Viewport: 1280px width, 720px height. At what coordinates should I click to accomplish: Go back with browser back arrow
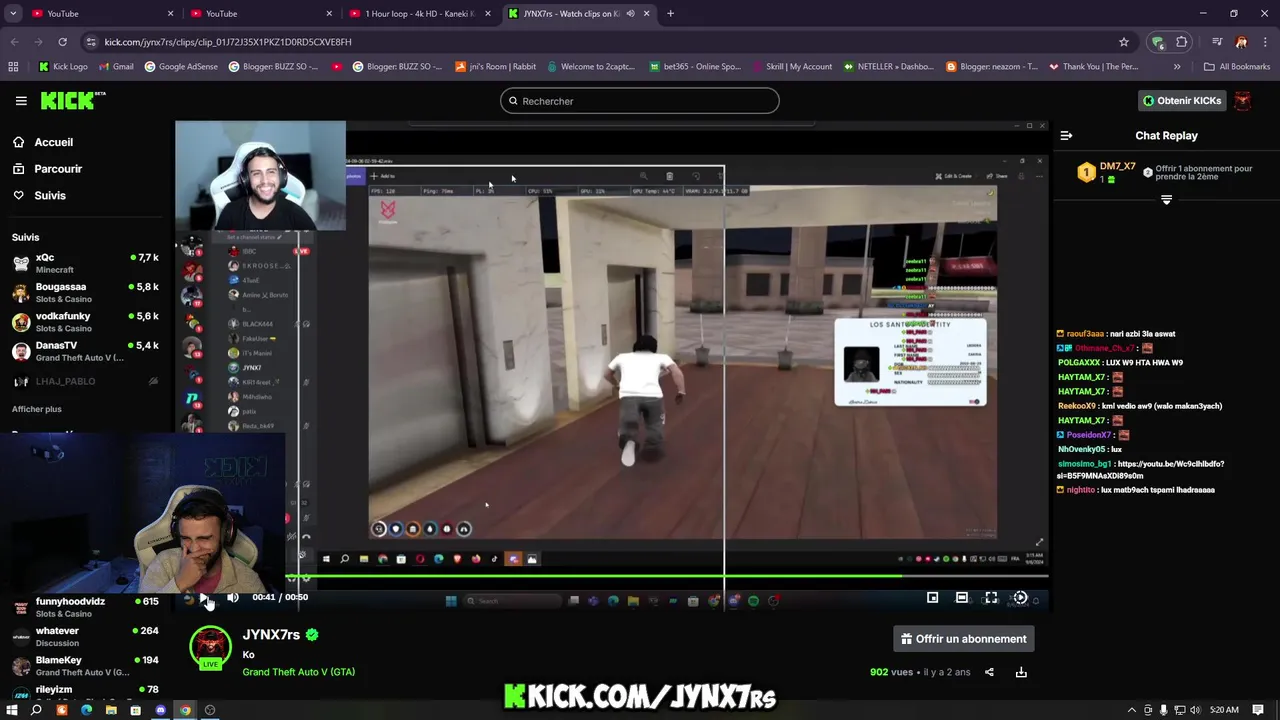[14, 42]
